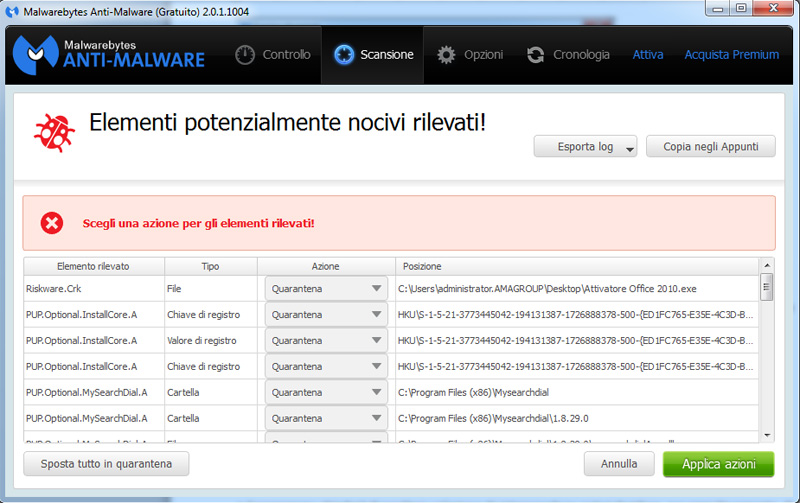The image size is (800, 503).
Task: Click the scrollbar down arrow of results list
Action: pos(766,435)
